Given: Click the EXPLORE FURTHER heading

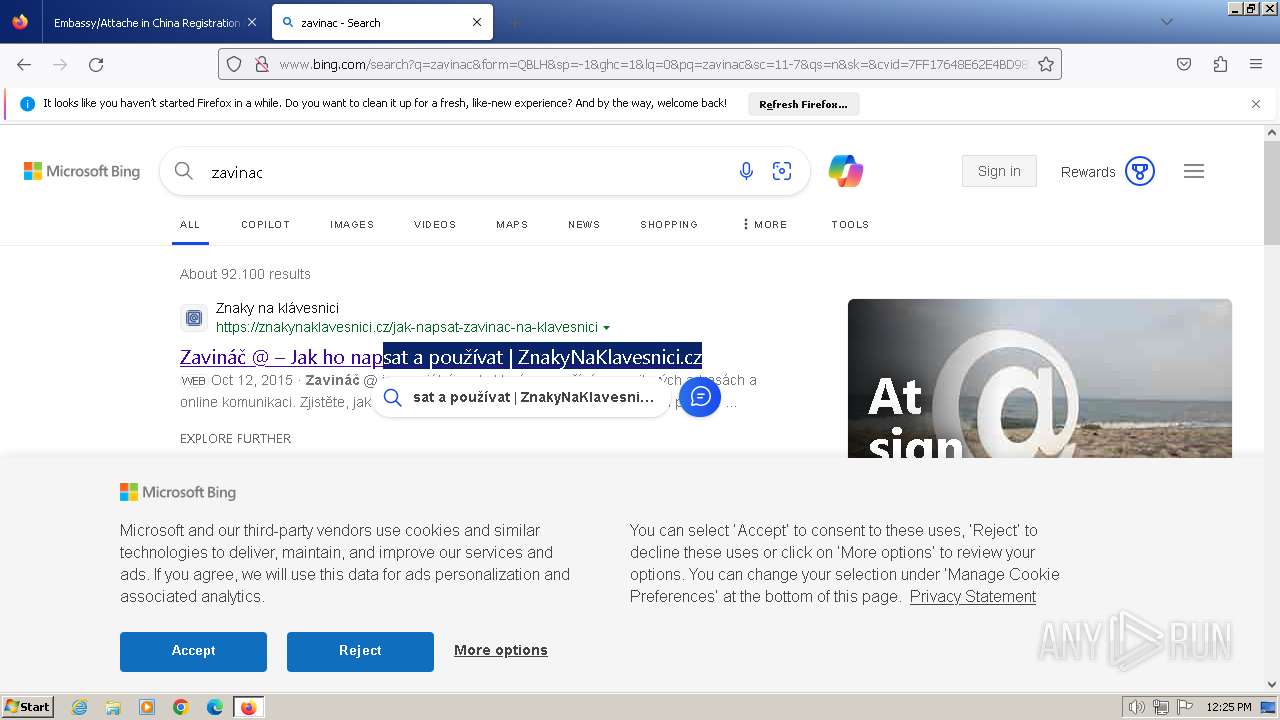Looking at the screenshot, I should (x=235, y=438).
